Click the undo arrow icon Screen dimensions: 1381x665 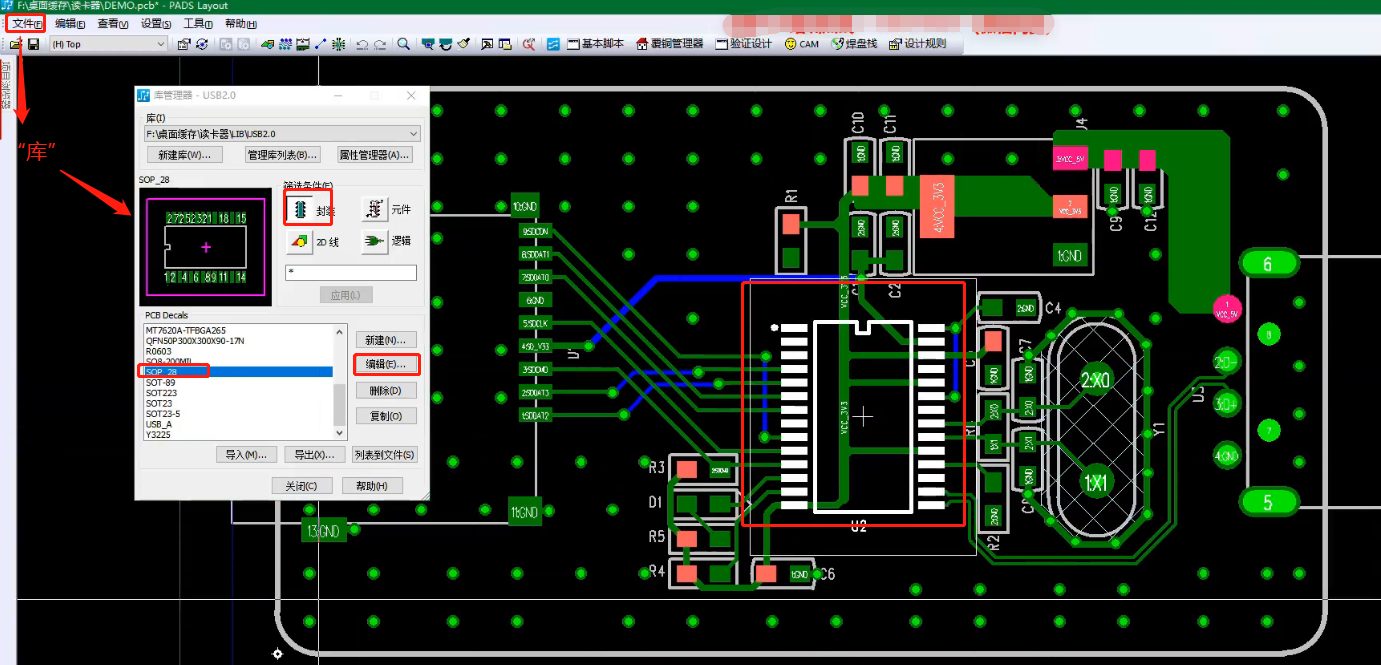(x=362, y=44)
